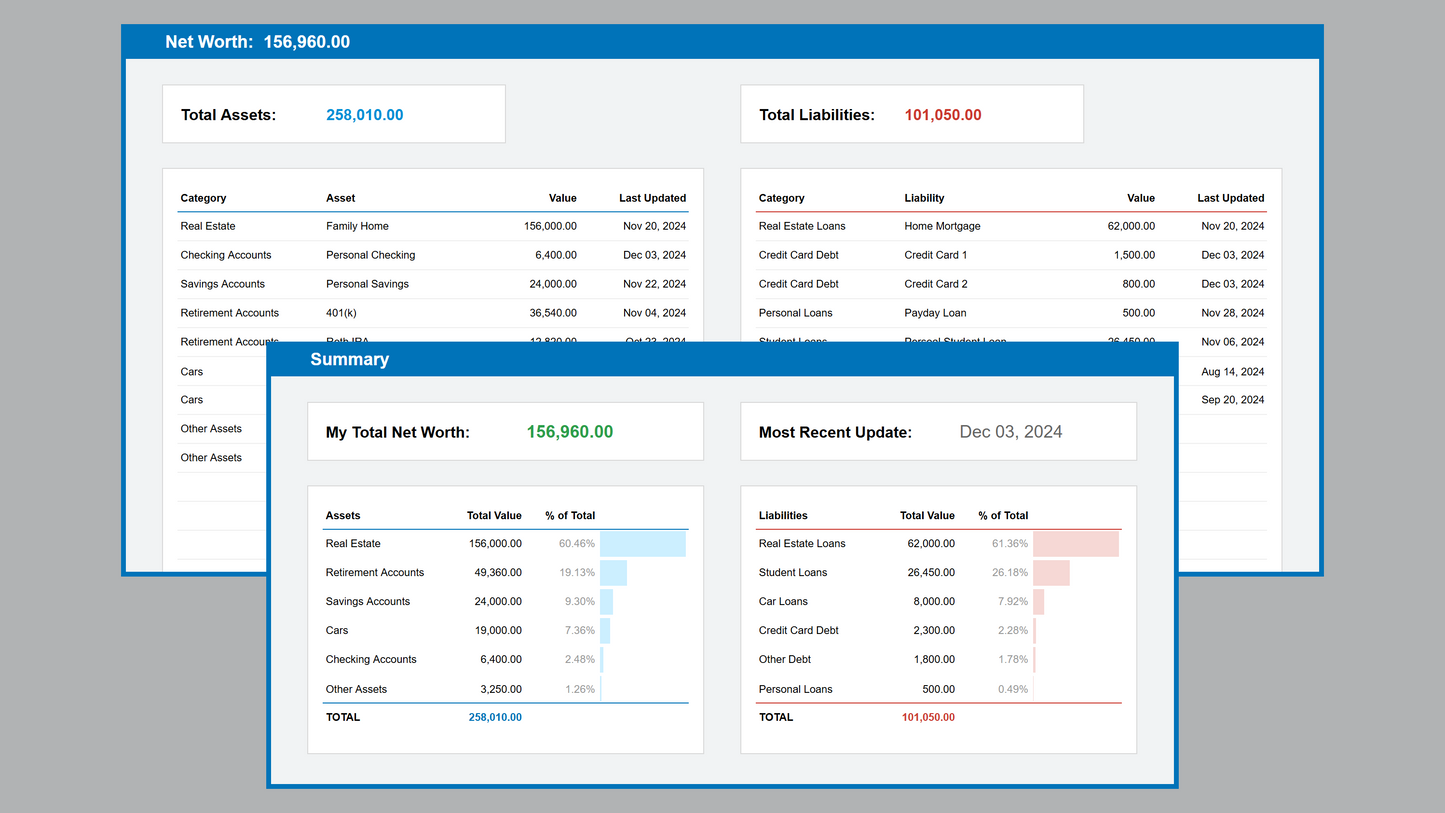Click 500.00 in the Payday Loan row
1445x813 pixels.
1139,313
